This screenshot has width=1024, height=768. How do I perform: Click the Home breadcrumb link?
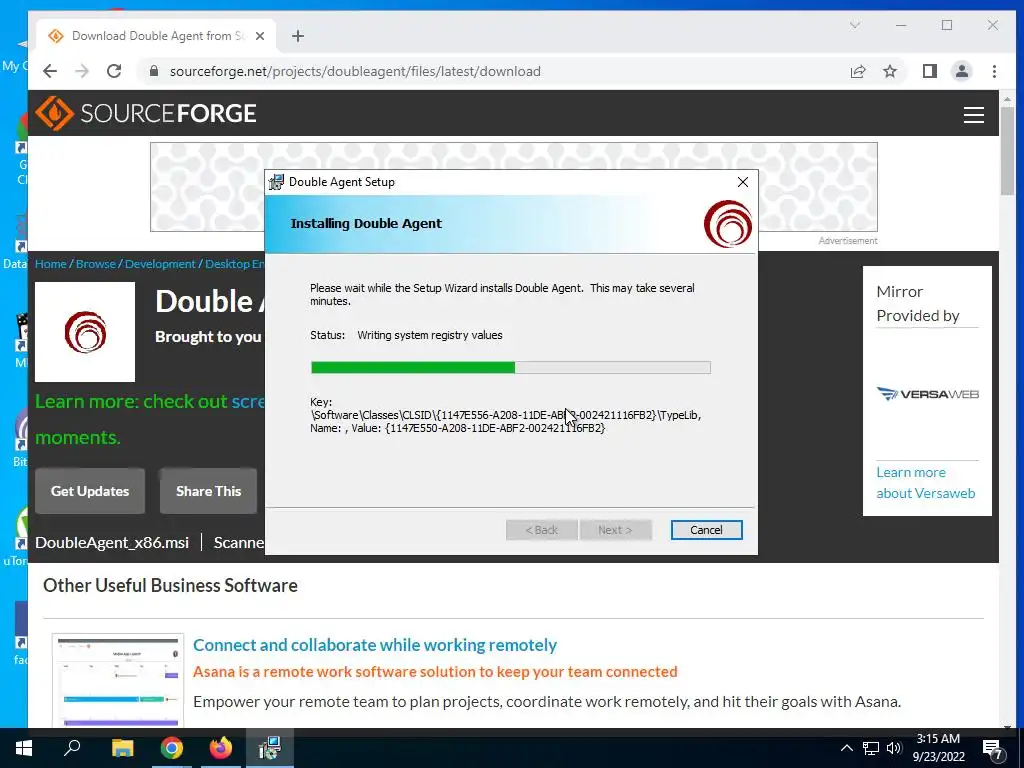tap(50, 264)
